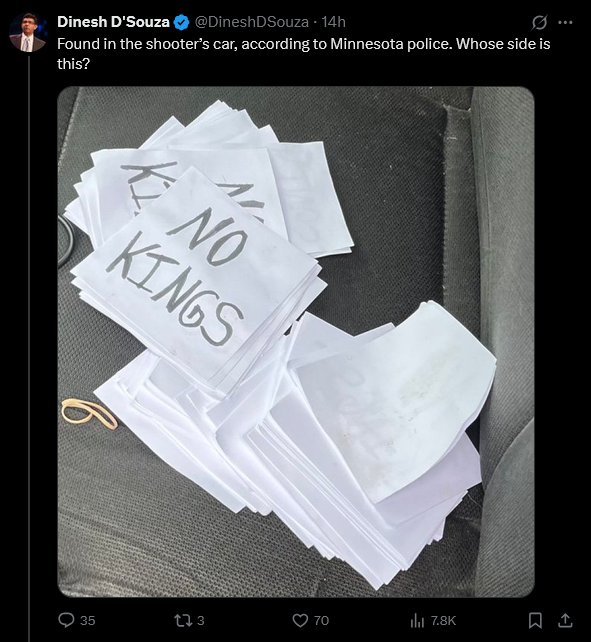The height and width of the screenshot is (642, 591).
Task: Click the vertical thread connector line
Action: click(29, 349)
